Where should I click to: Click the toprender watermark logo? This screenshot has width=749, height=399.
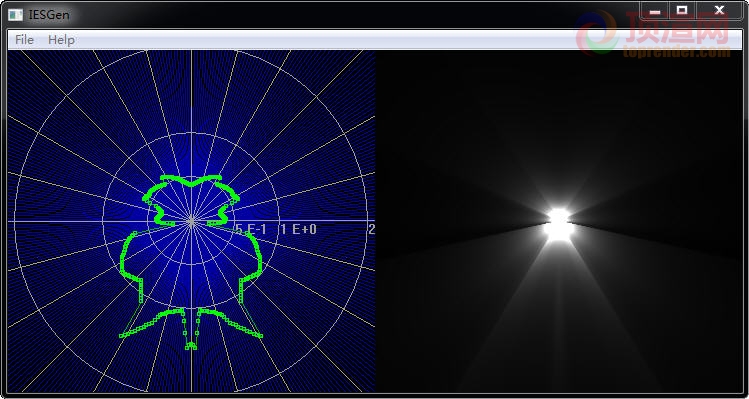[653, 33]
